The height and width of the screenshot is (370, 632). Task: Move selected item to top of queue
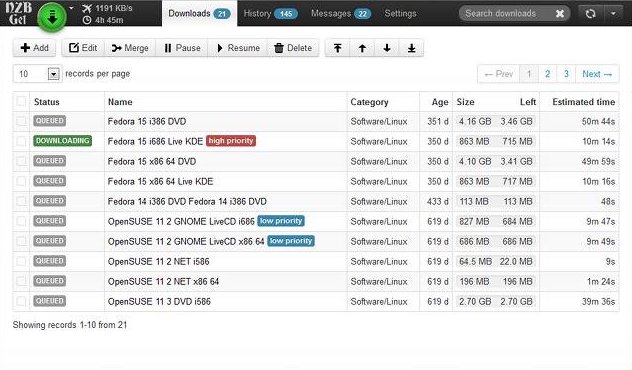(x=337, y=48)
